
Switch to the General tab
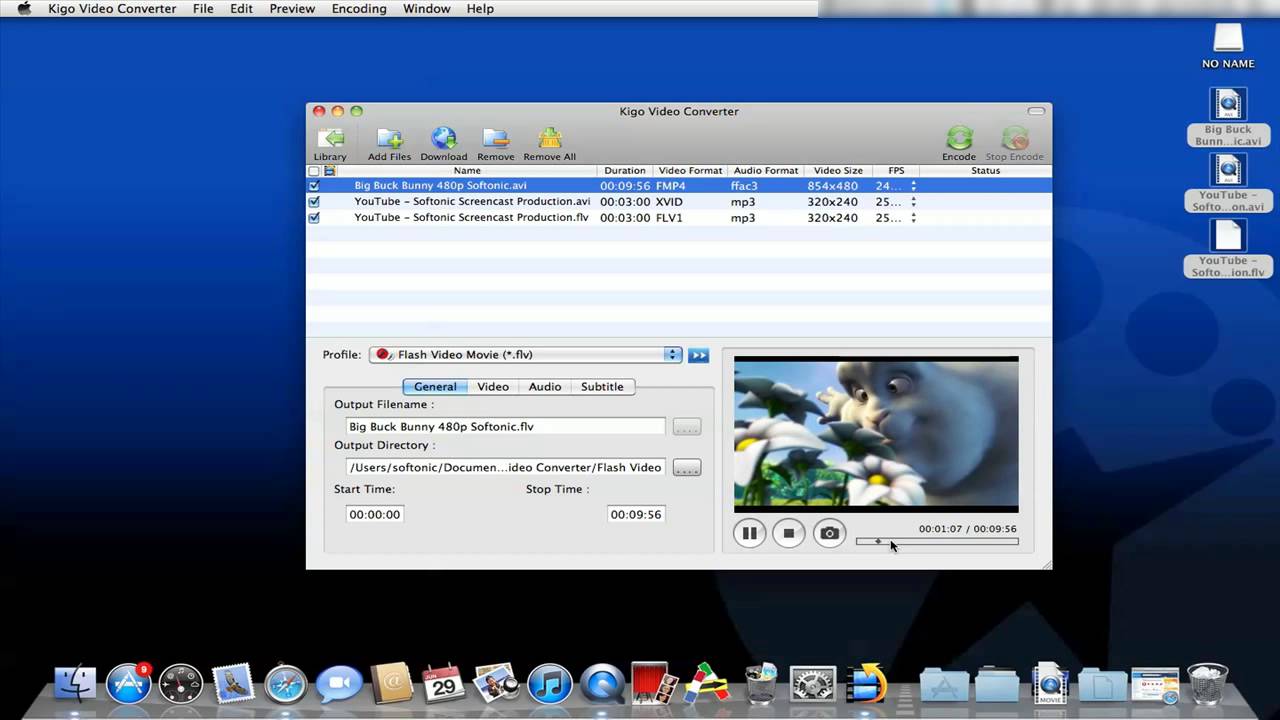coord(435,387)
